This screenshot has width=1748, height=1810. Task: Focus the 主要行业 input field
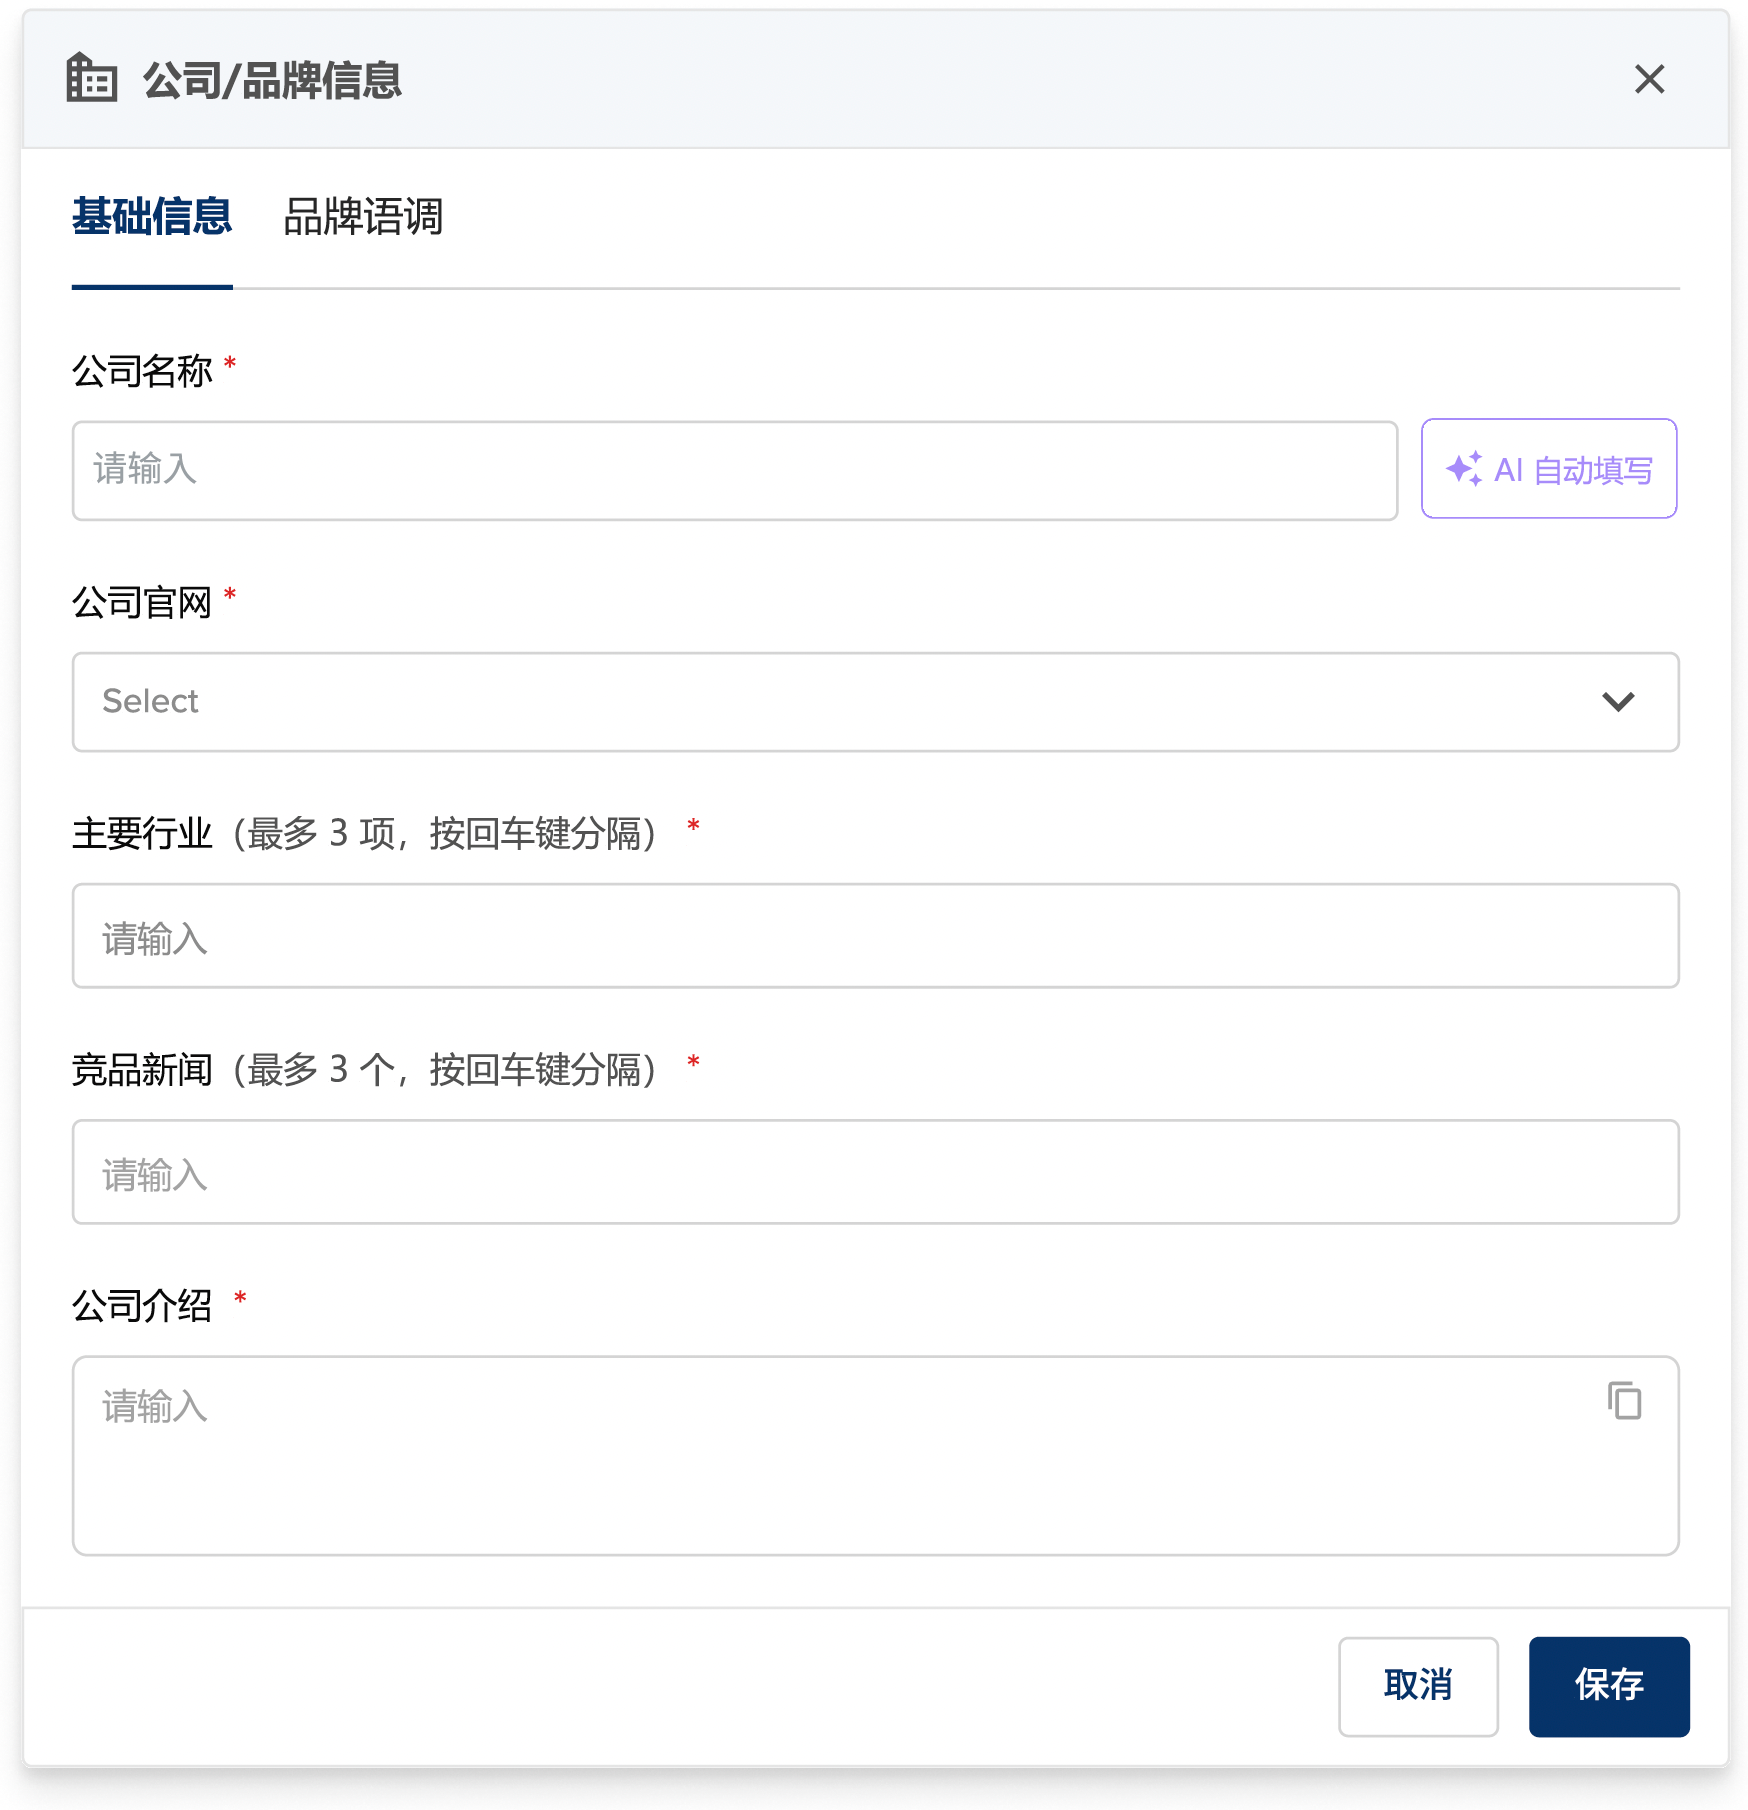pos(875,936)
